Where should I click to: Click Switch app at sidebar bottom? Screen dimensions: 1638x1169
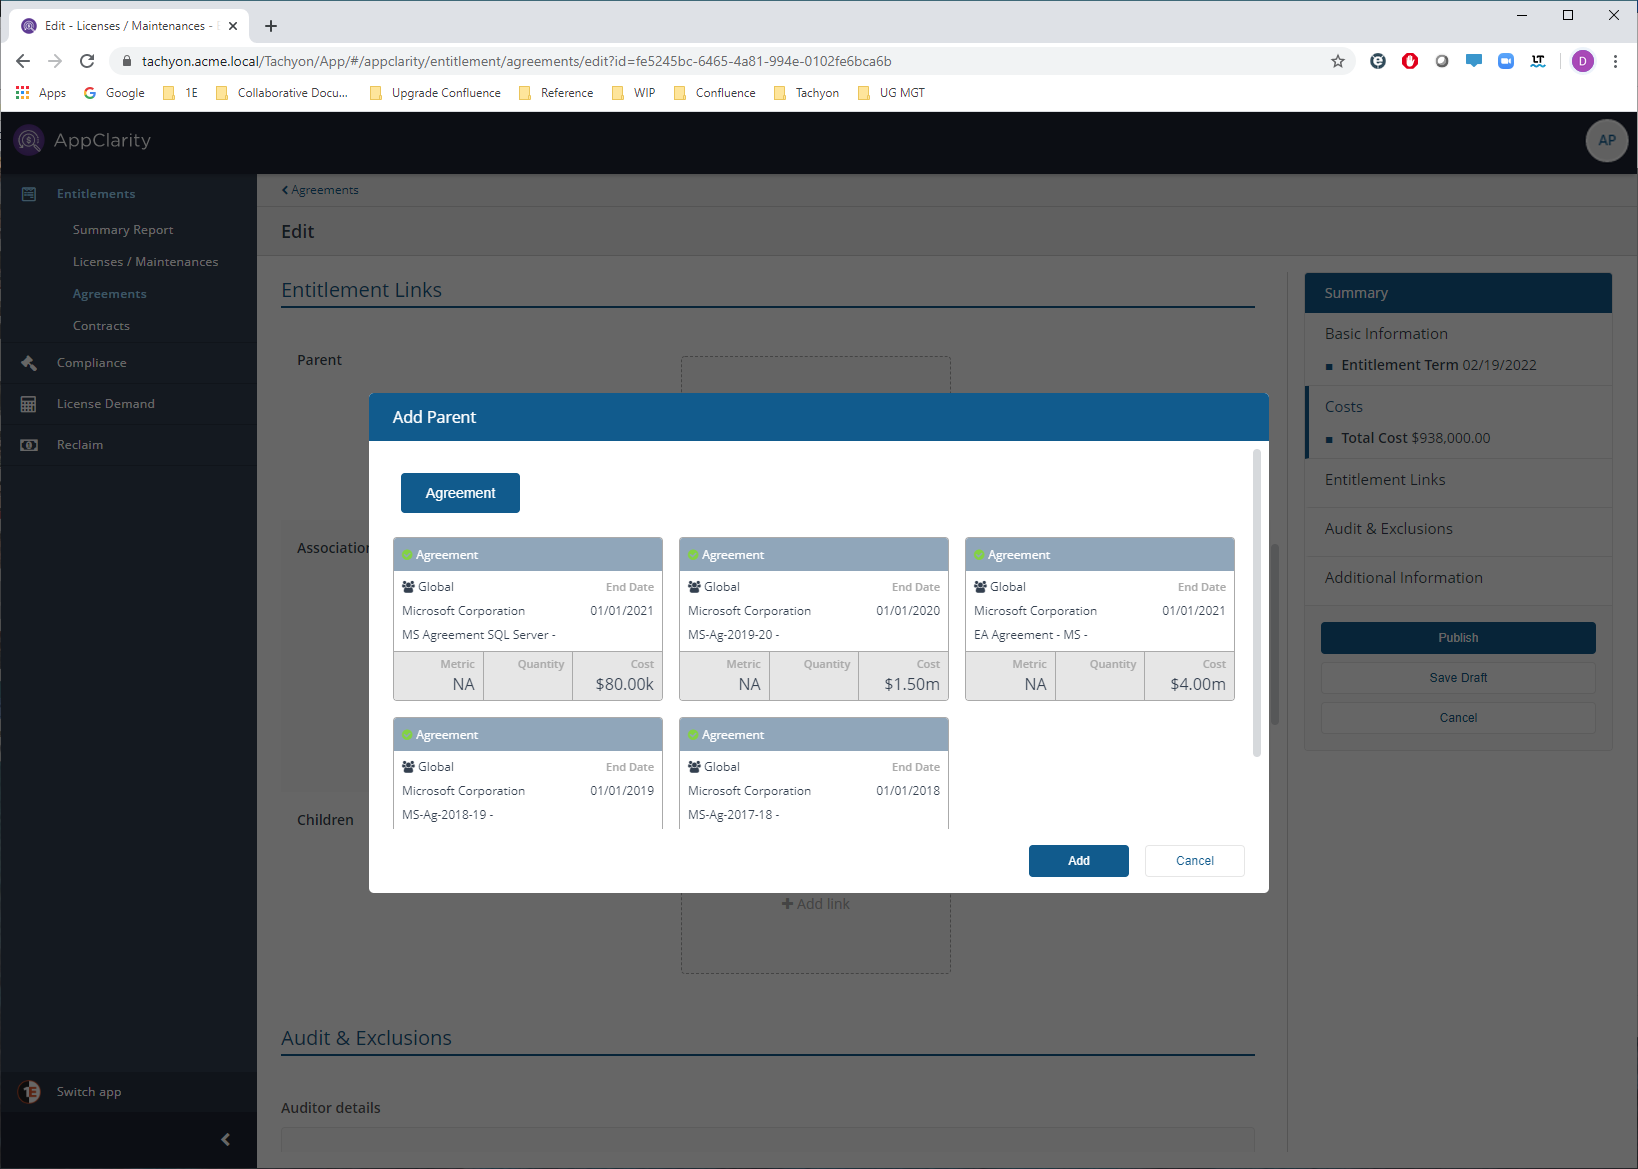(89, 1092)
